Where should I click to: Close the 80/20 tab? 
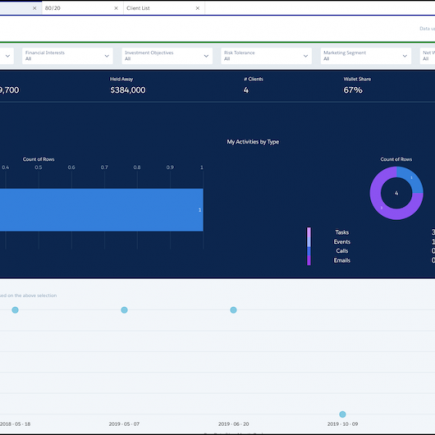[116, 8]
